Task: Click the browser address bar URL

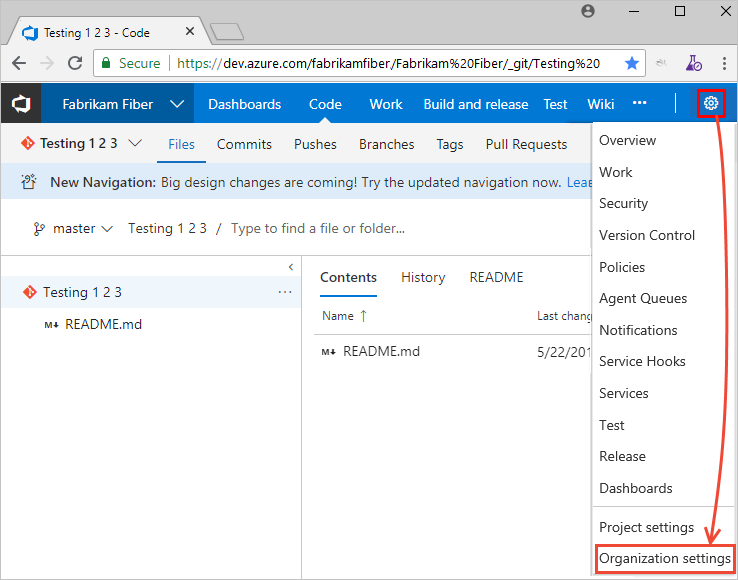Action: click(388, 63)
